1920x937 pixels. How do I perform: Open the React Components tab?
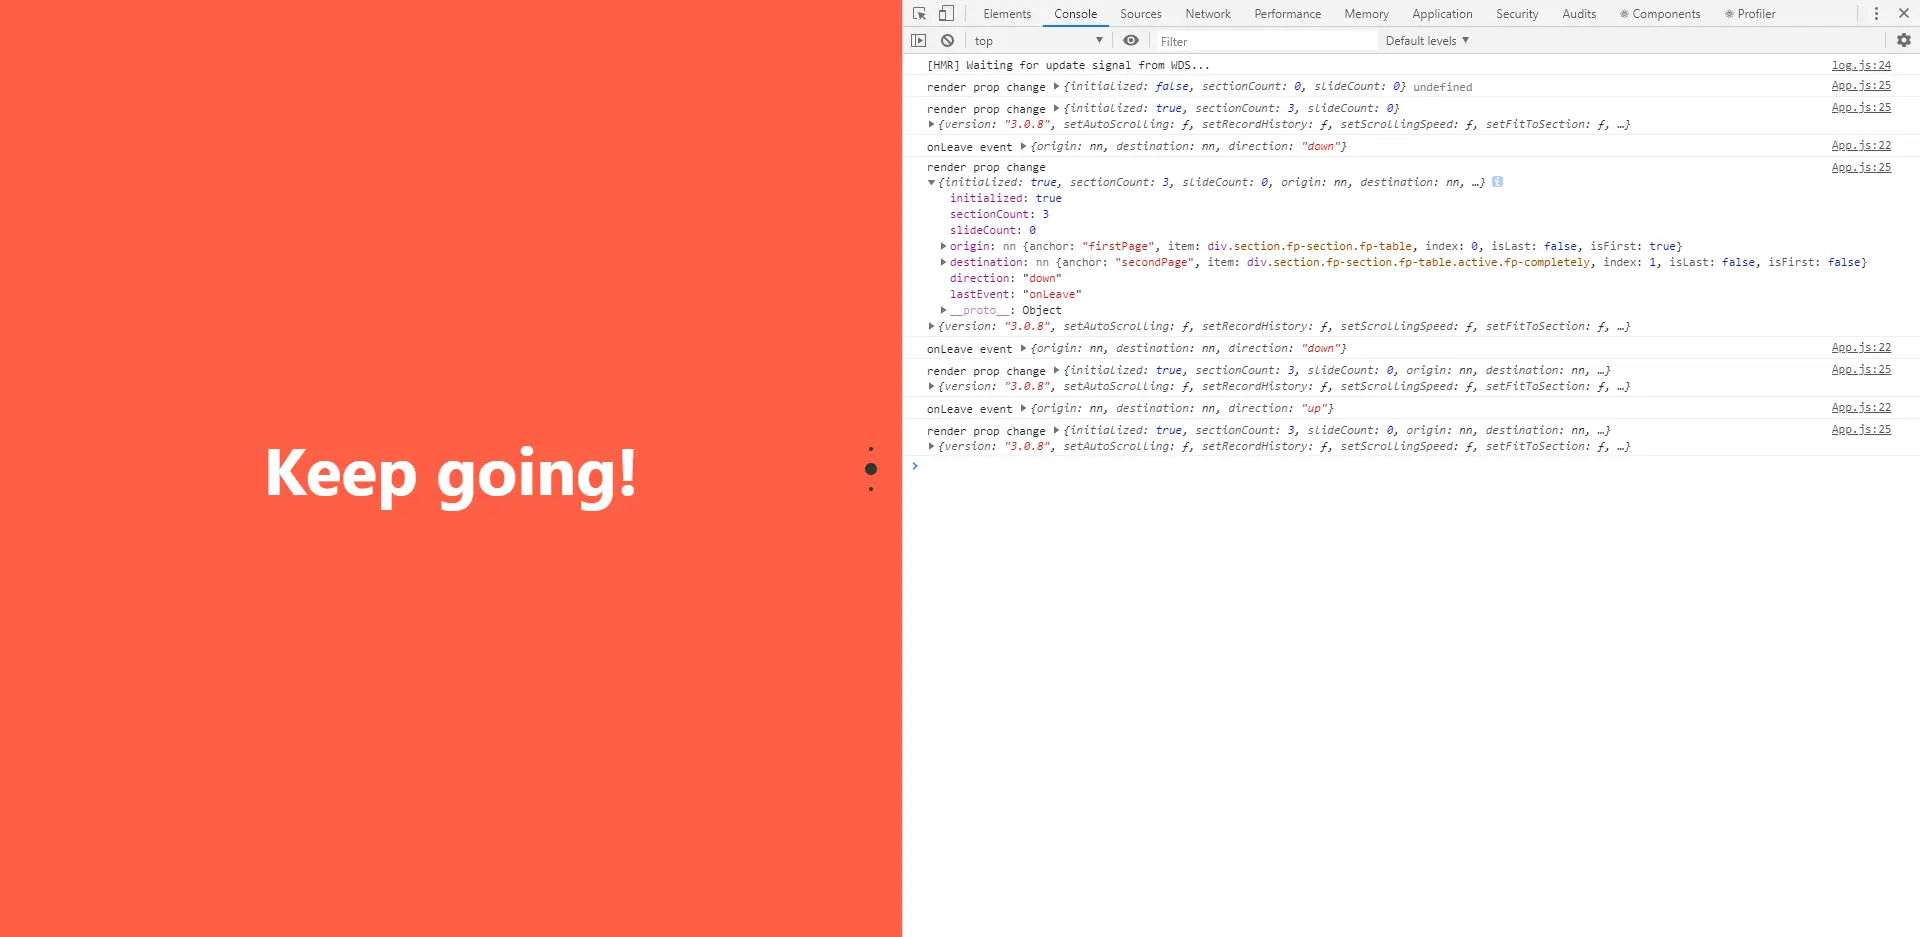point(1660,14)
